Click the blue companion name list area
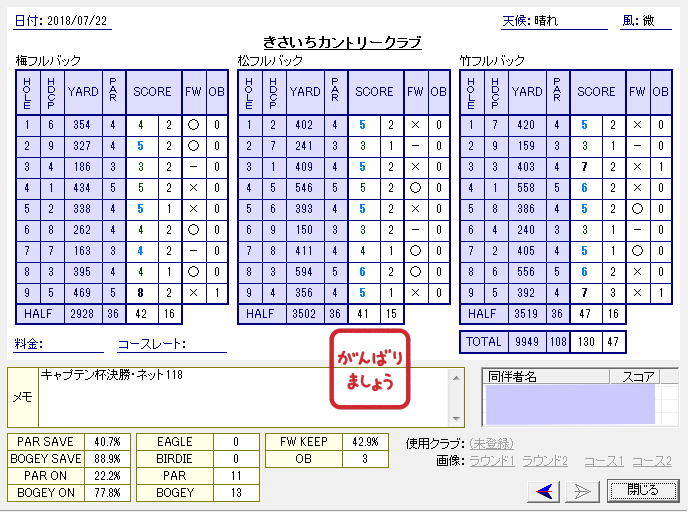This screenshot has width=688, height=512. (570, 404)
